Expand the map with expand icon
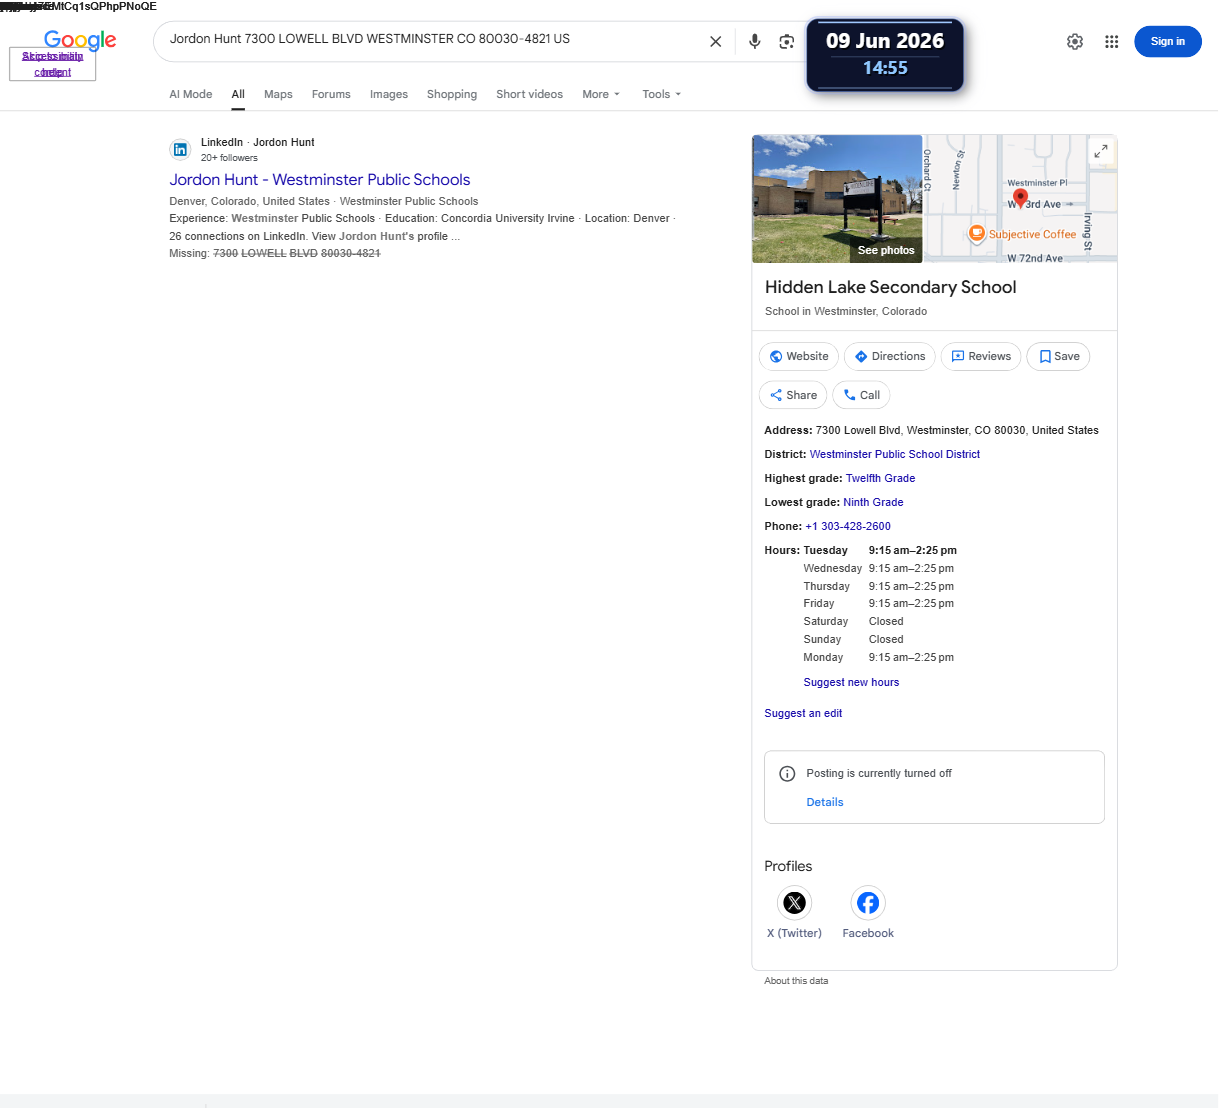Screen dimensions: 1228x1108 tap(1100, 151)
